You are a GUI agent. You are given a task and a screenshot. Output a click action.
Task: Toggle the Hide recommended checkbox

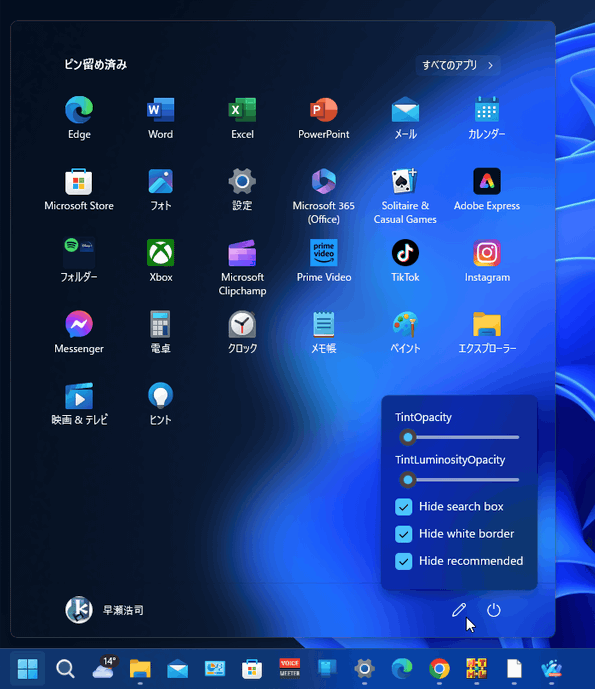(x=403, y=561)
